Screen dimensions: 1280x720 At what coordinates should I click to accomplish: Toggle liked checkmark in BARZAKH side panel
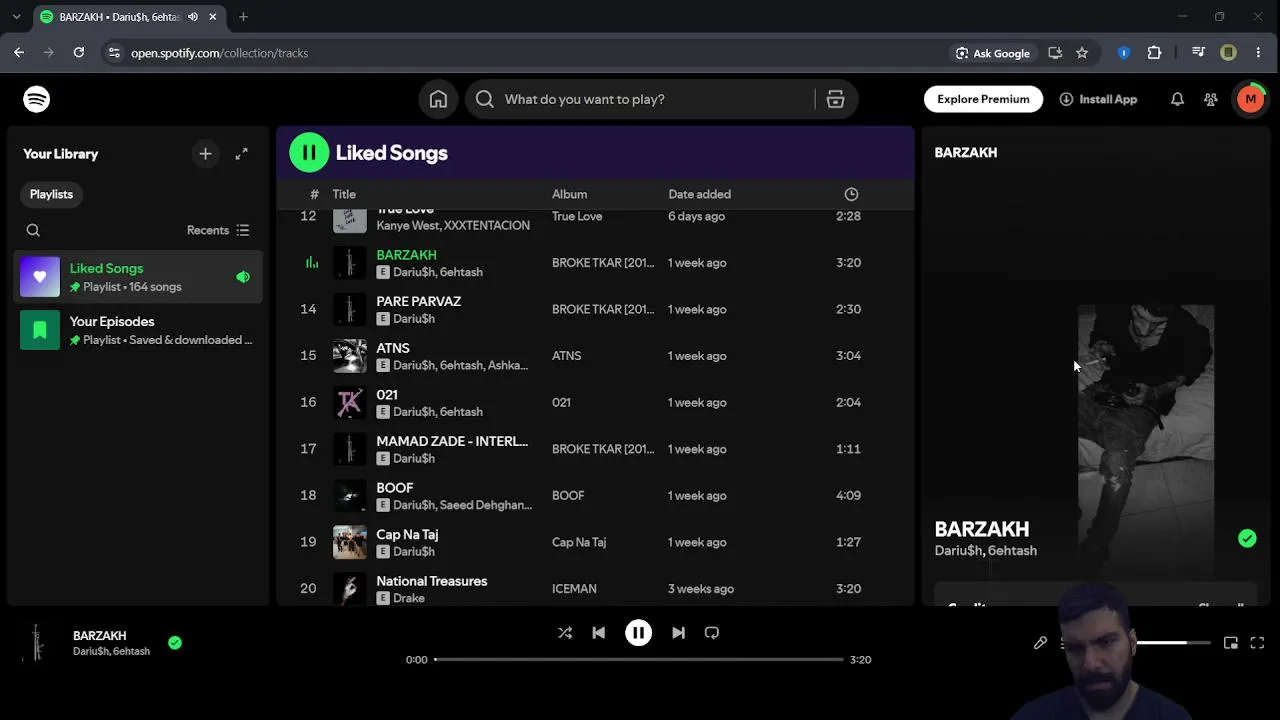(1247, 538)
